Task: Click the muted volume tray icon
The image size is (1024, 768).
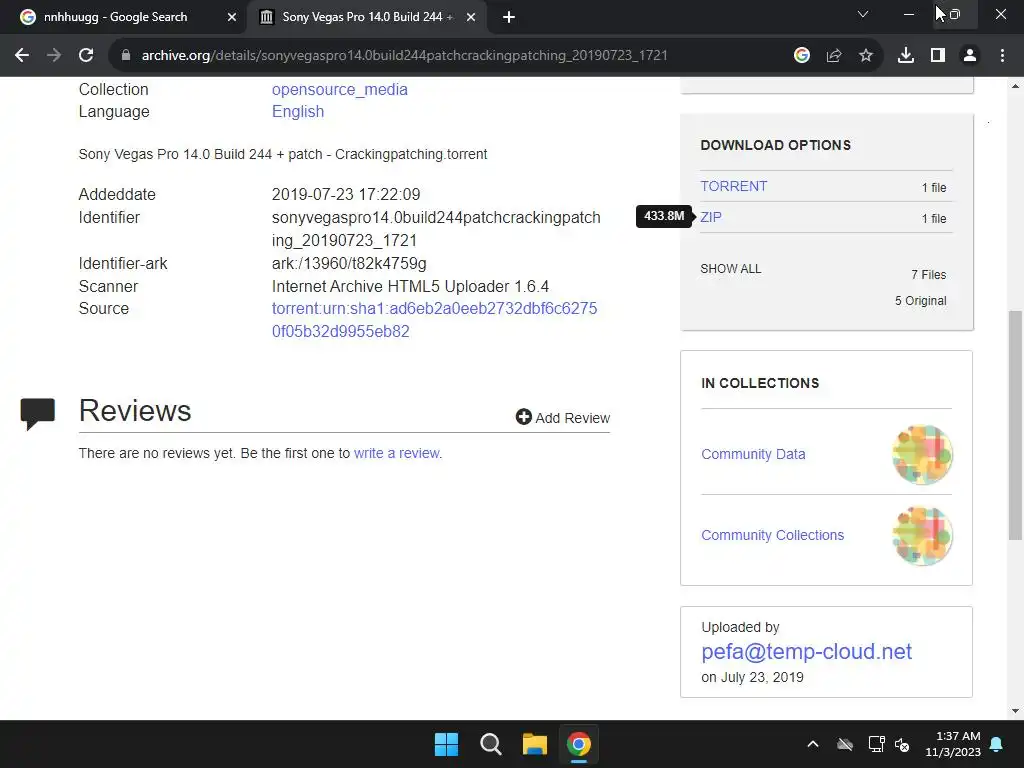Action: click(902, 744)
